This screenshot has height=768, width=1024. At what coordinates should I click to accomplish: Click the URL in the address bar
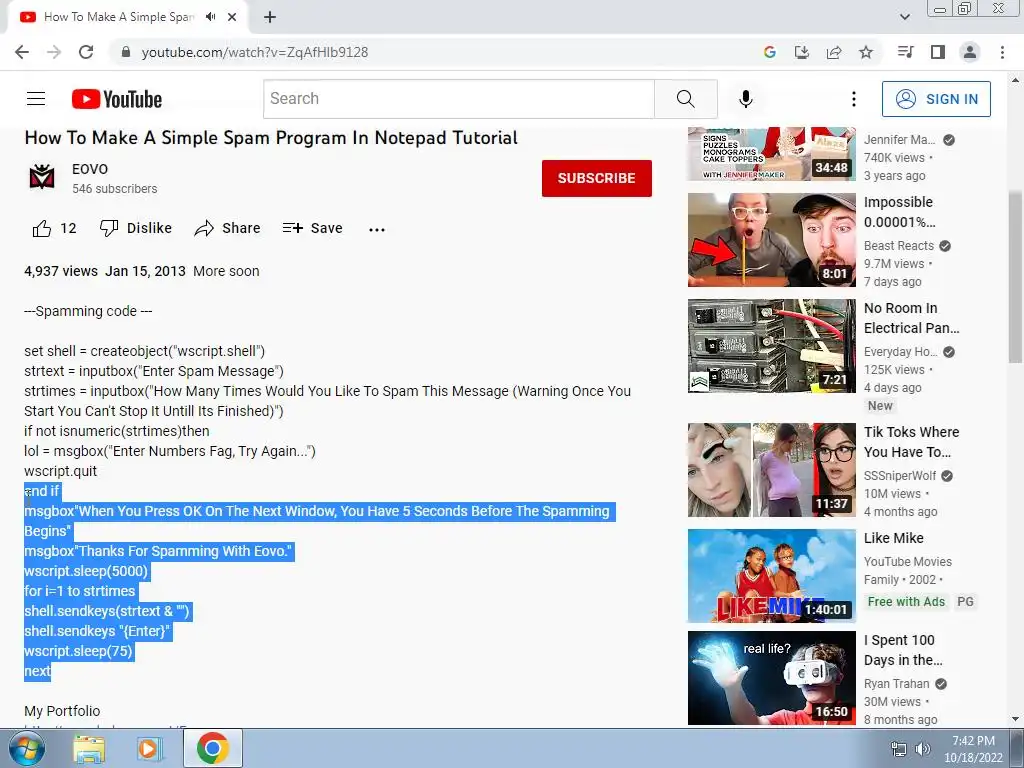click(x=255, y=52)
